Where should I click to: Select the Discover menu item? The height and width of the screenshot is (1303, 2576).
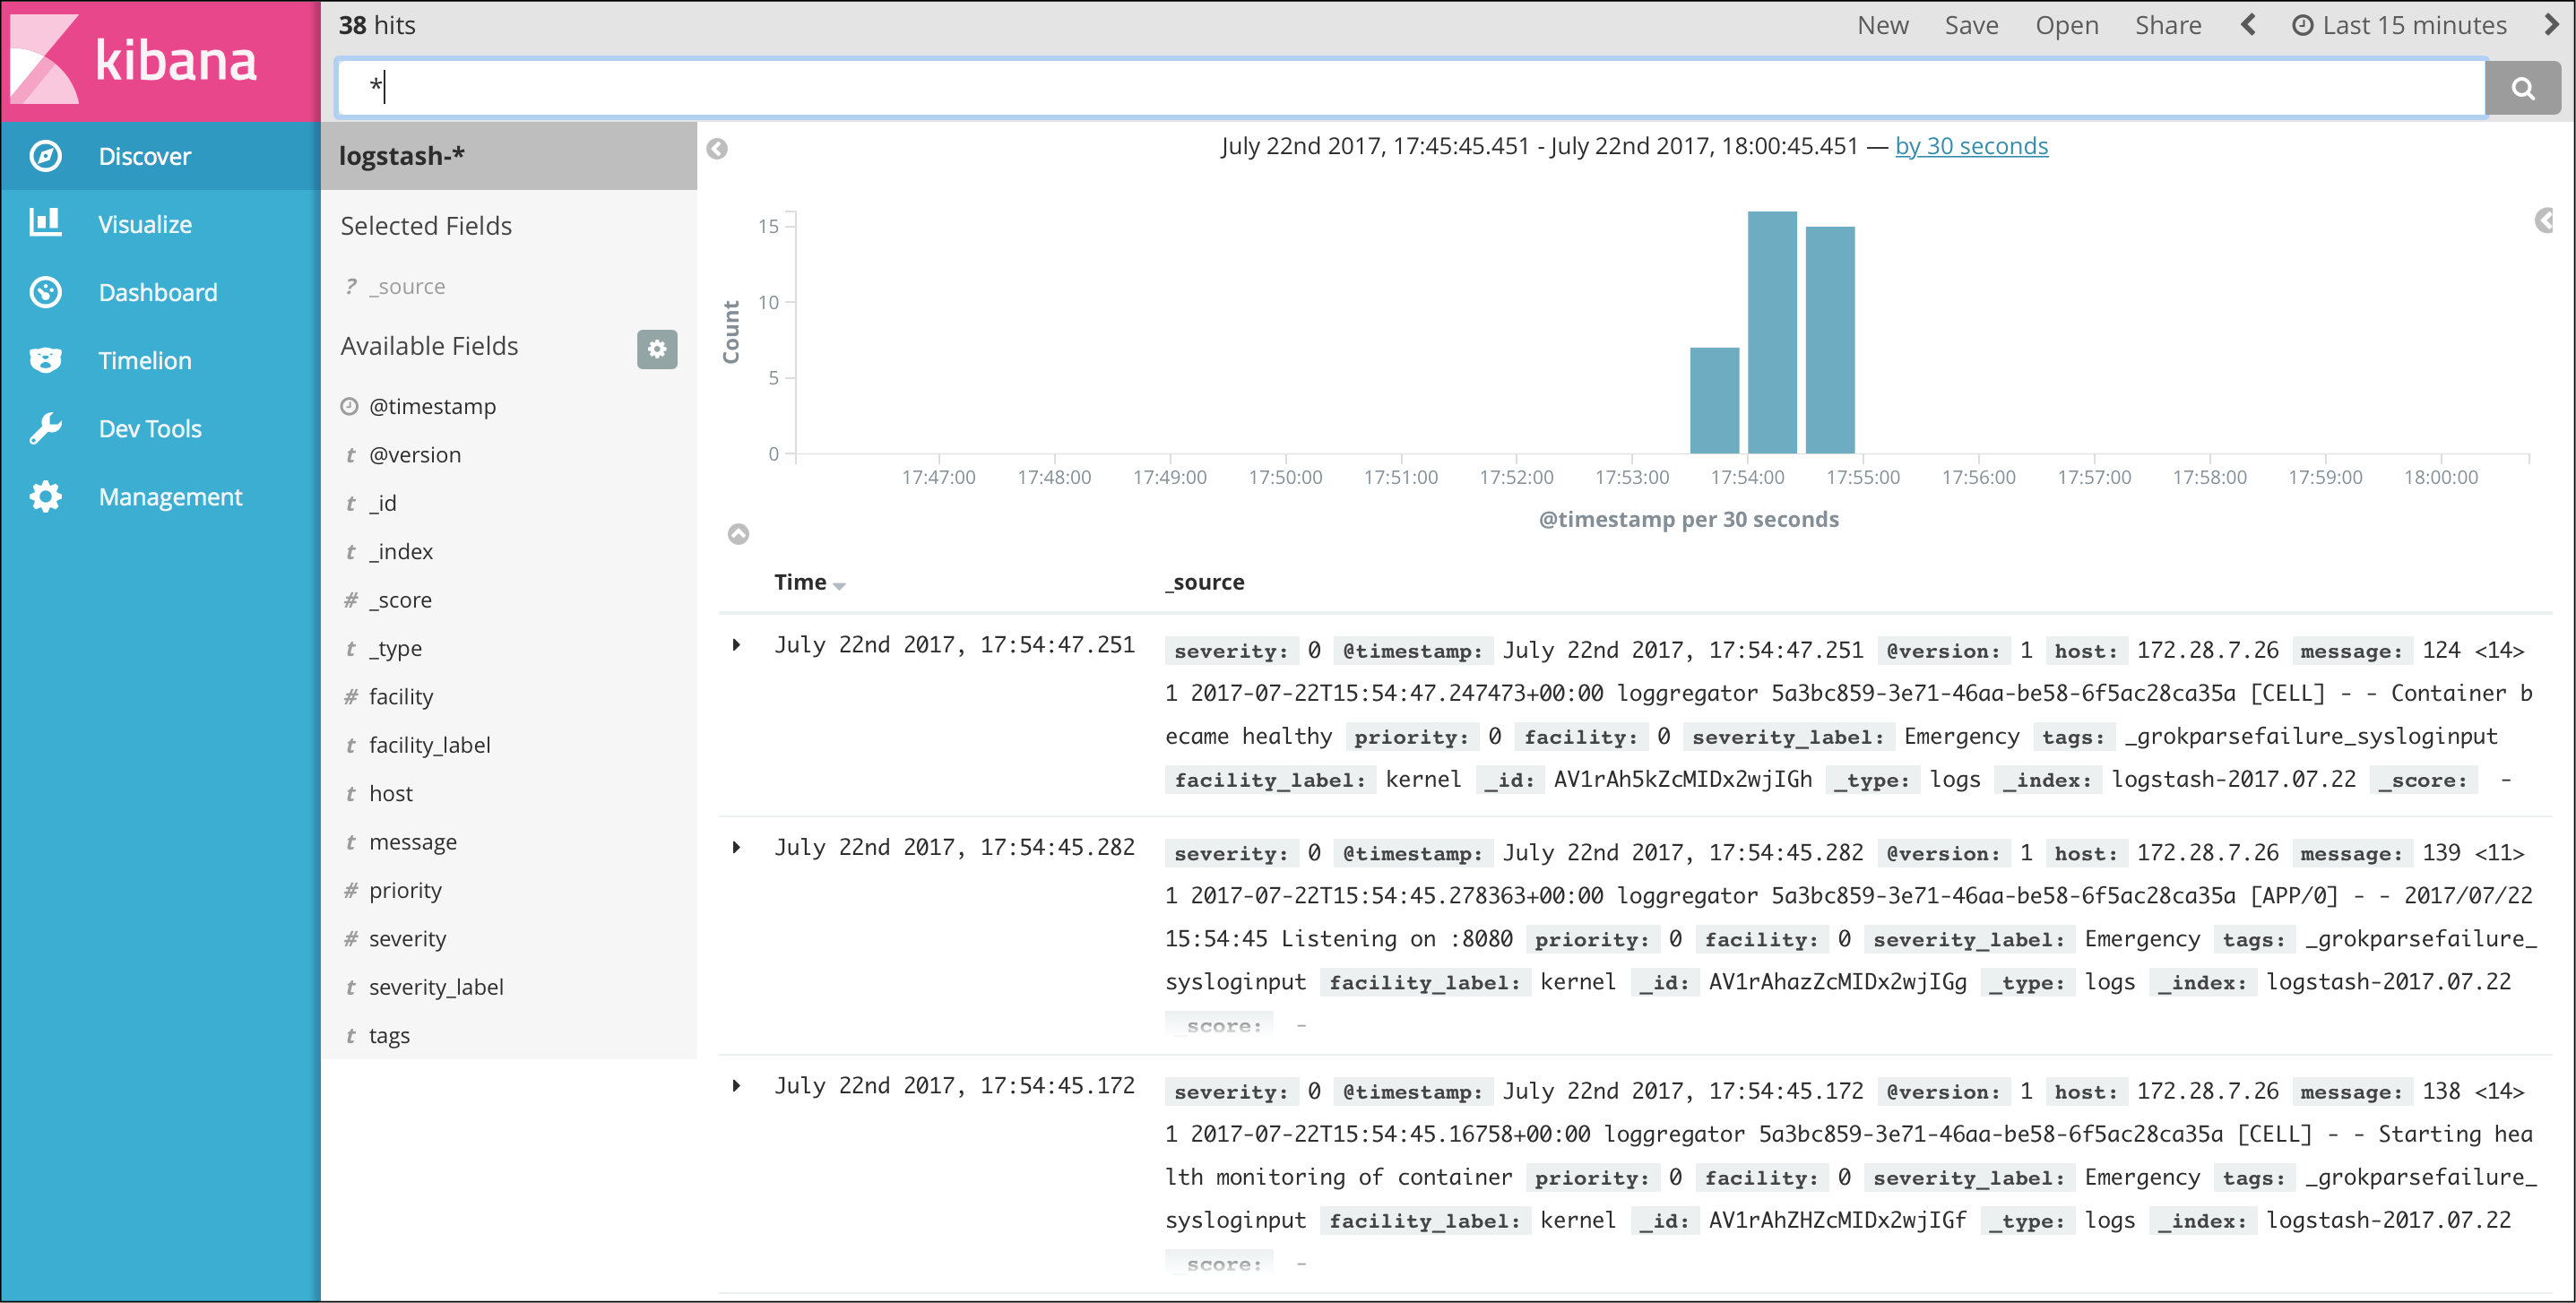coord(160,156)
